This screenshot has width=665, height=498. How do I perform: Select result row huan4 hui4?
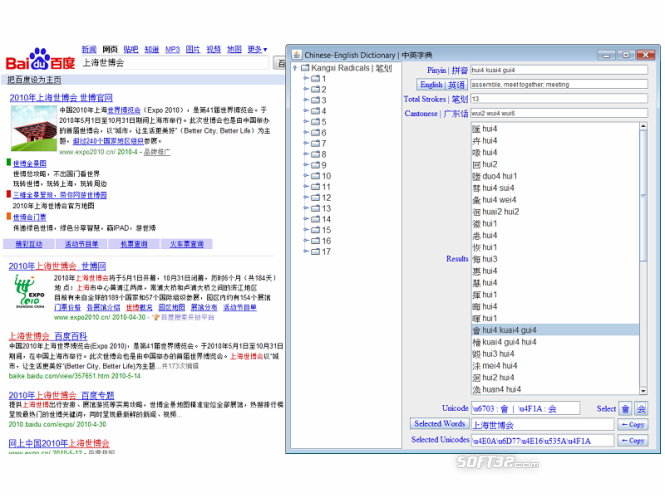coord(555,389)
